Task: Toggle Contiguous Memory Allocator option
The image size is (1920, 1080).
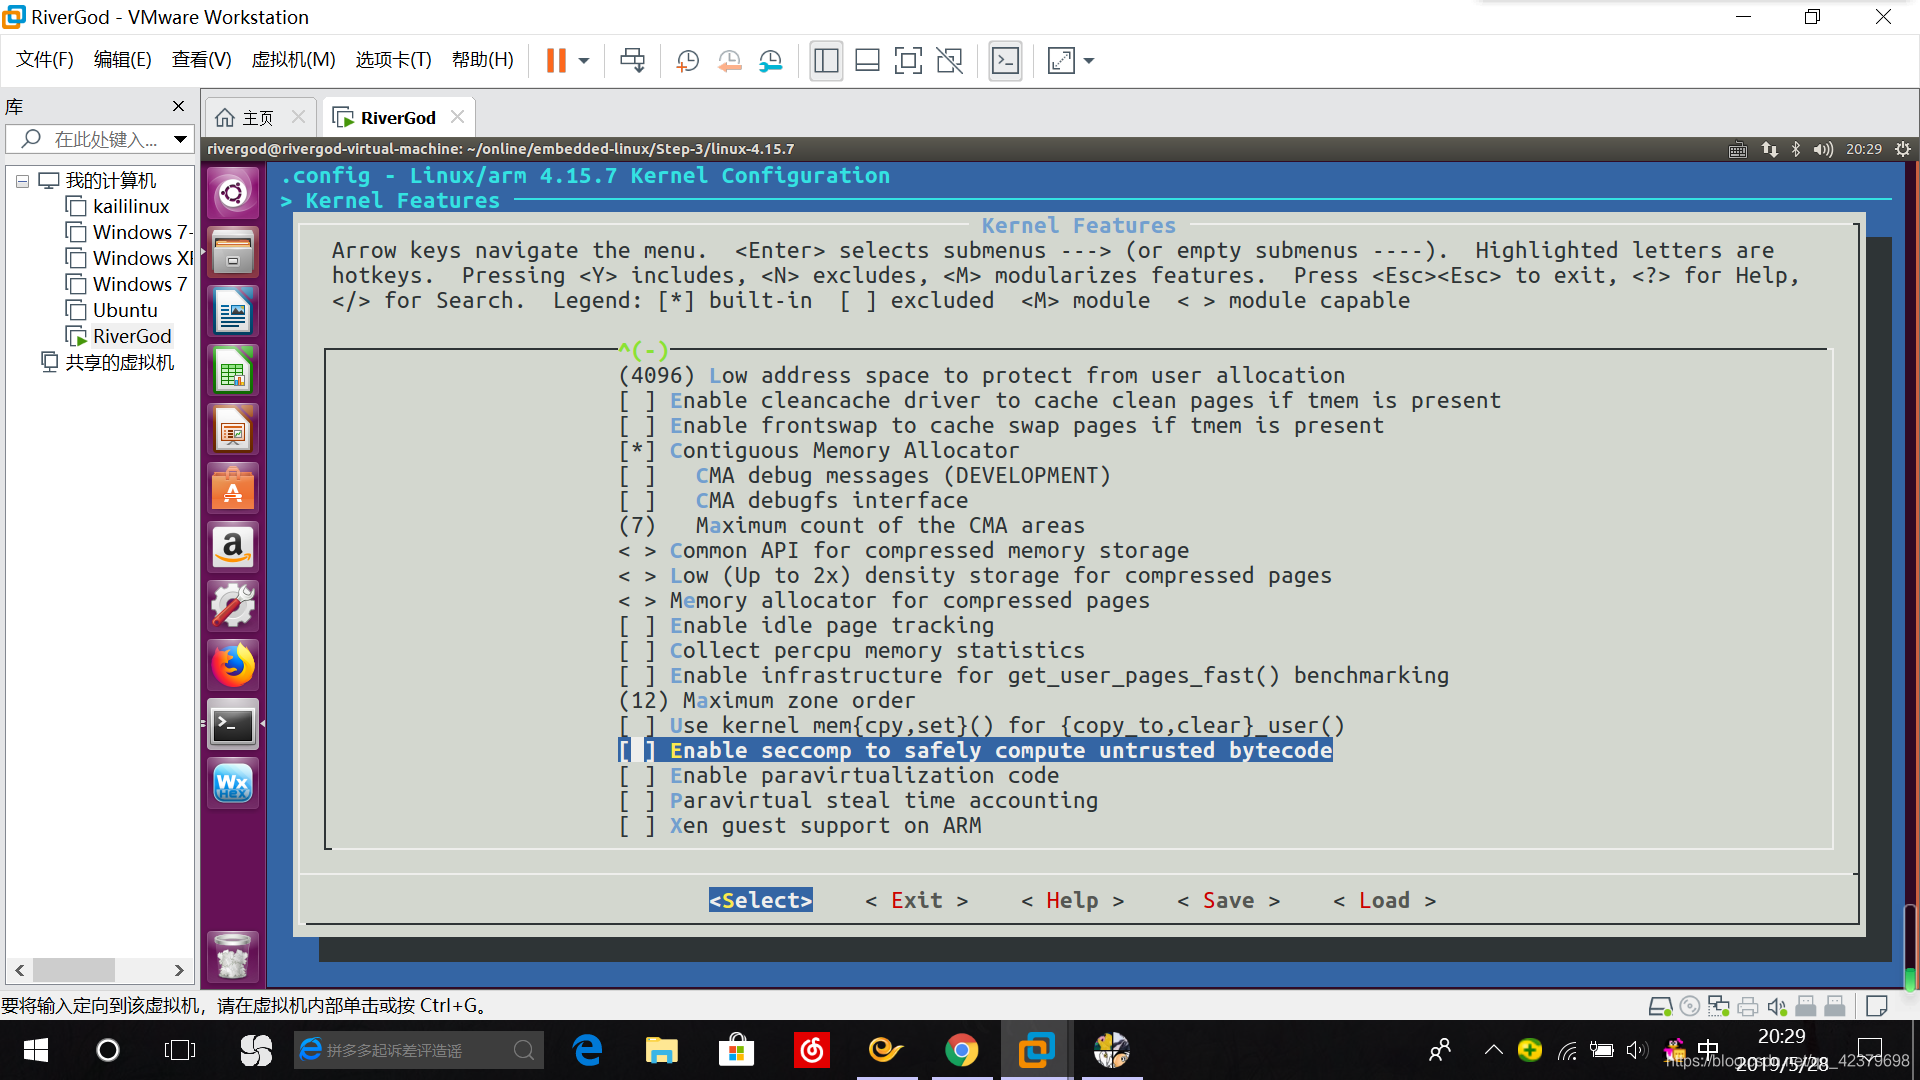Action: point(818,451)
